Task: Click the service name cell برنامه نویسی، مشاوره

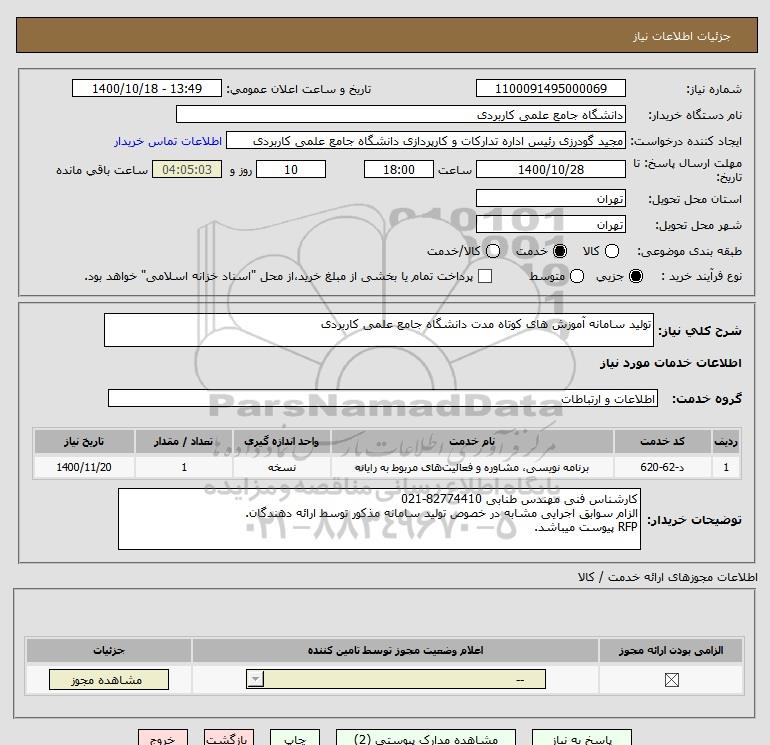Action: (x=472, y=467)
